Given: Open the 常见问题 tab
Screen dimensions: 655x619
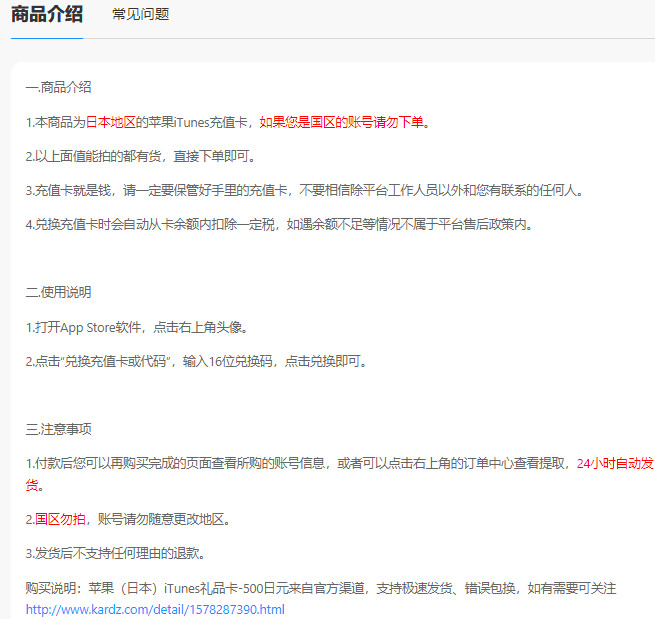Looking at the screenshot, I should coord(140,14).
